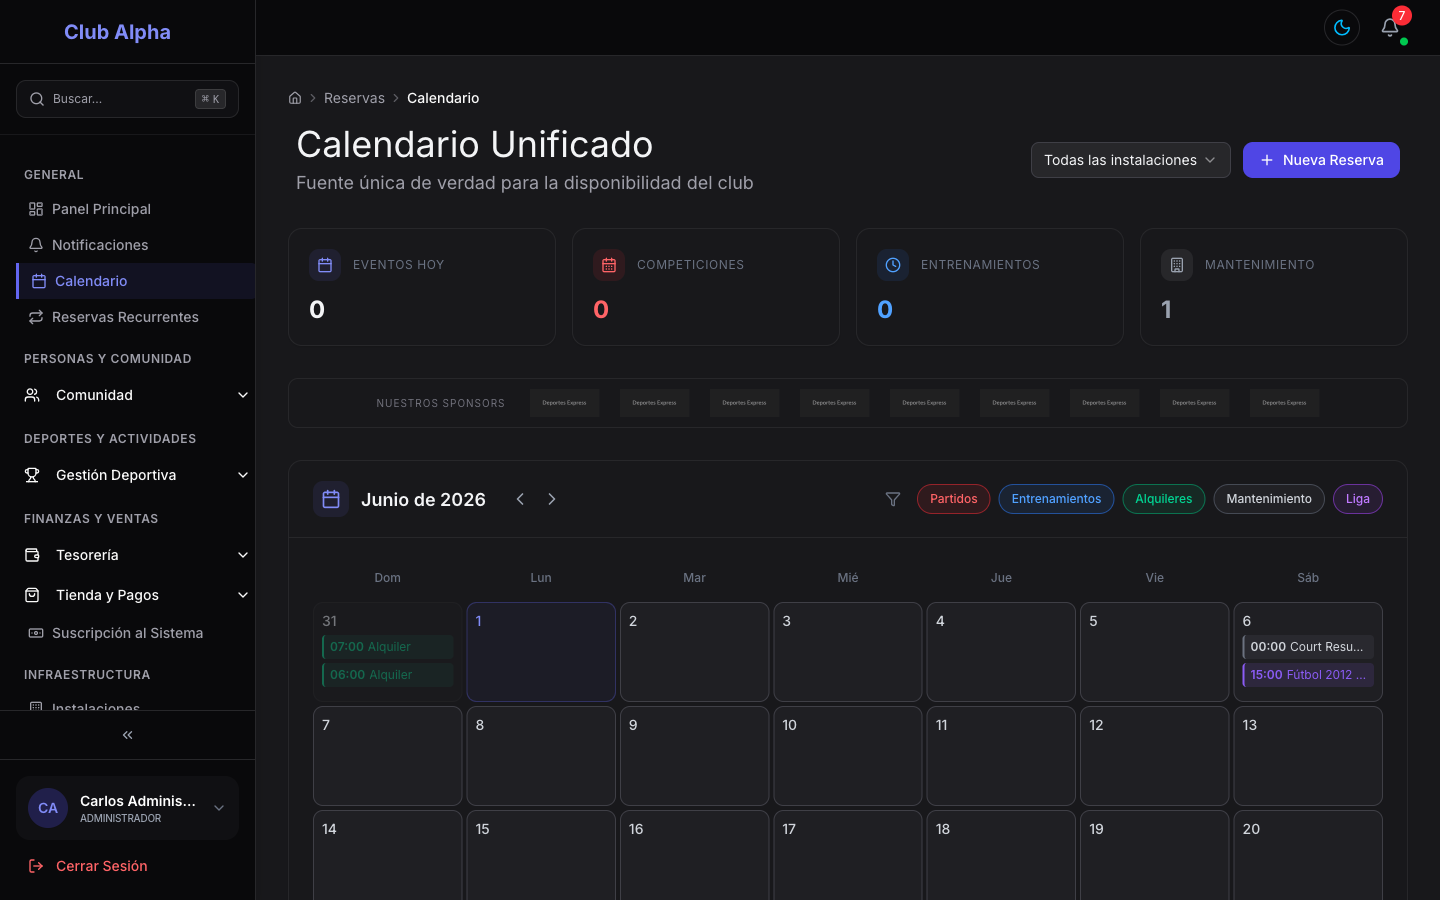Viewport: 1440px width, 900px height.
Task: Click Cerrar Sesión link
Action: 101,866
